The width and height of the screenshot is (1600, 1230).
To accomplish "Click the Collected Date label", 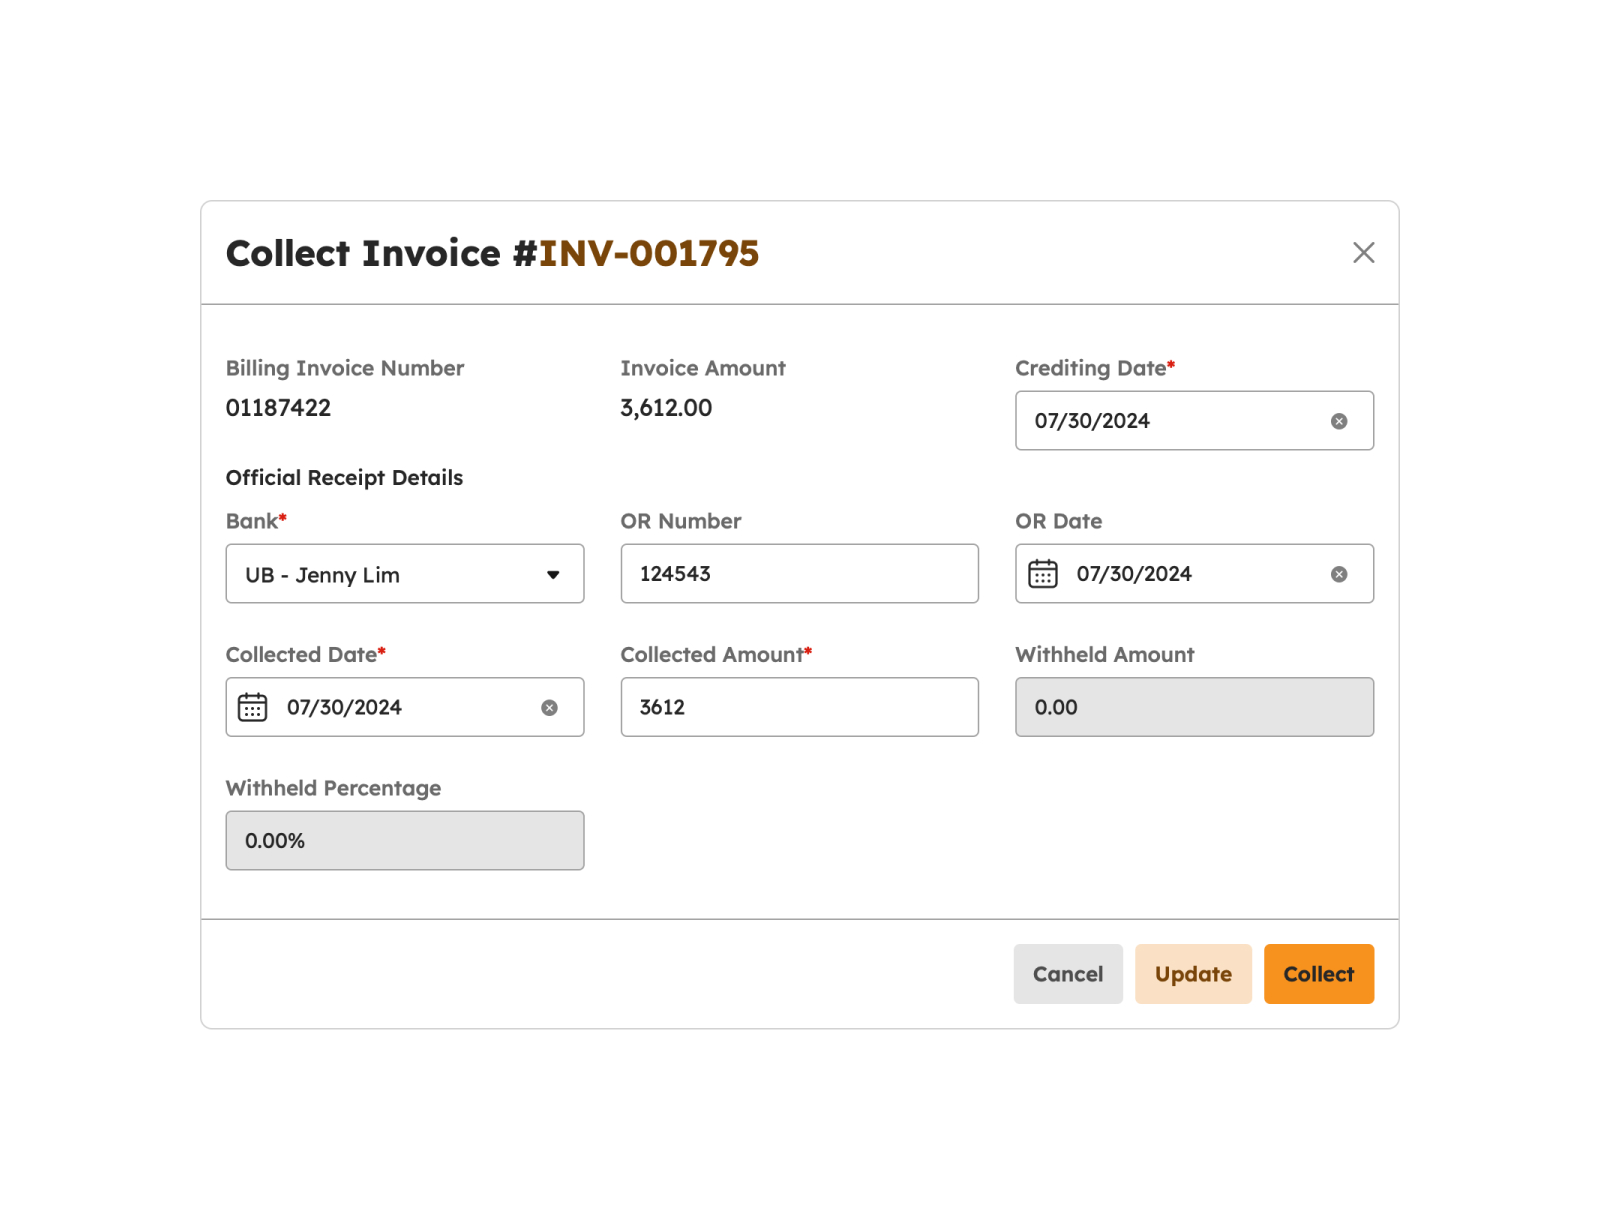I will (x=306, y=655).
